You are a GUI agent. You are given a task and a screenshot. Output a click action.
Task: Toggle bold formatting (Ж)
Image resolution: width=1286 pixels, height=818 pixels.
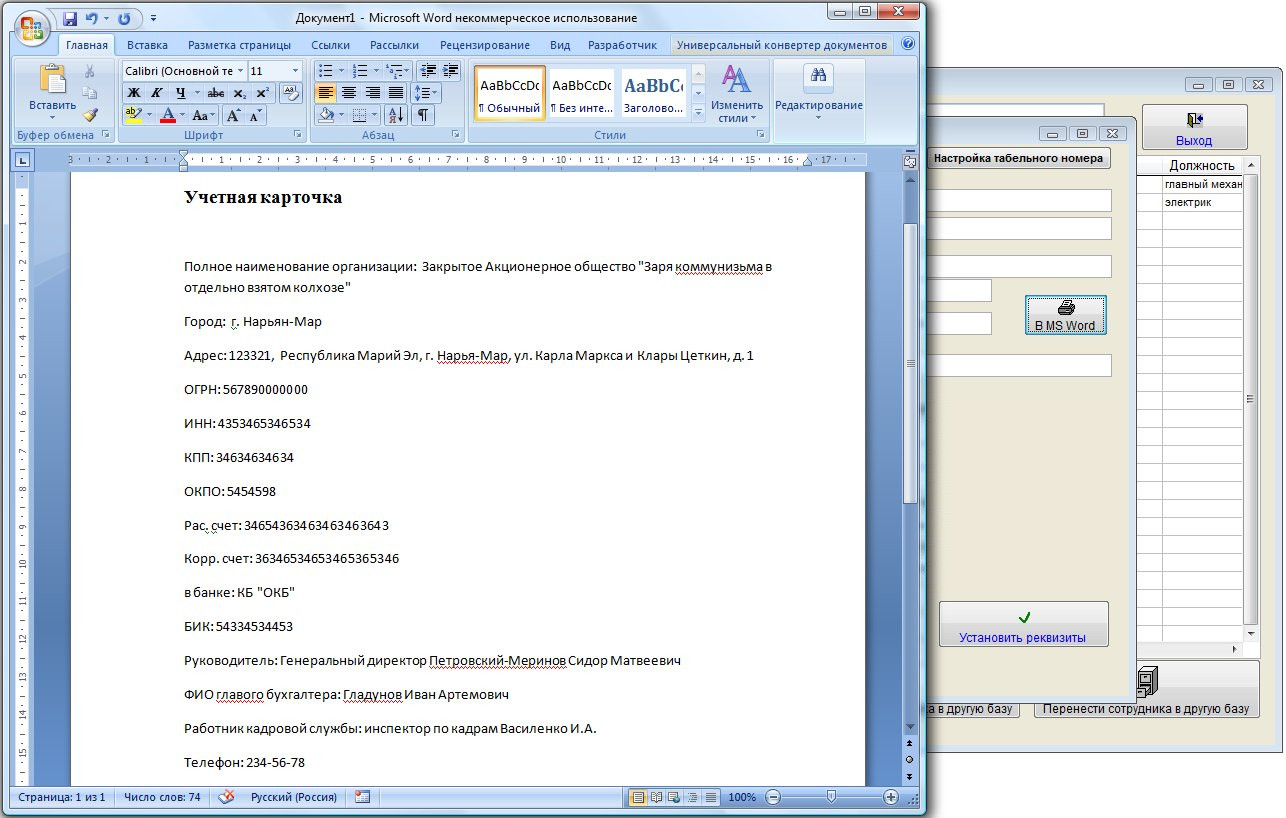pyautogui.click(x=134, y=93)
